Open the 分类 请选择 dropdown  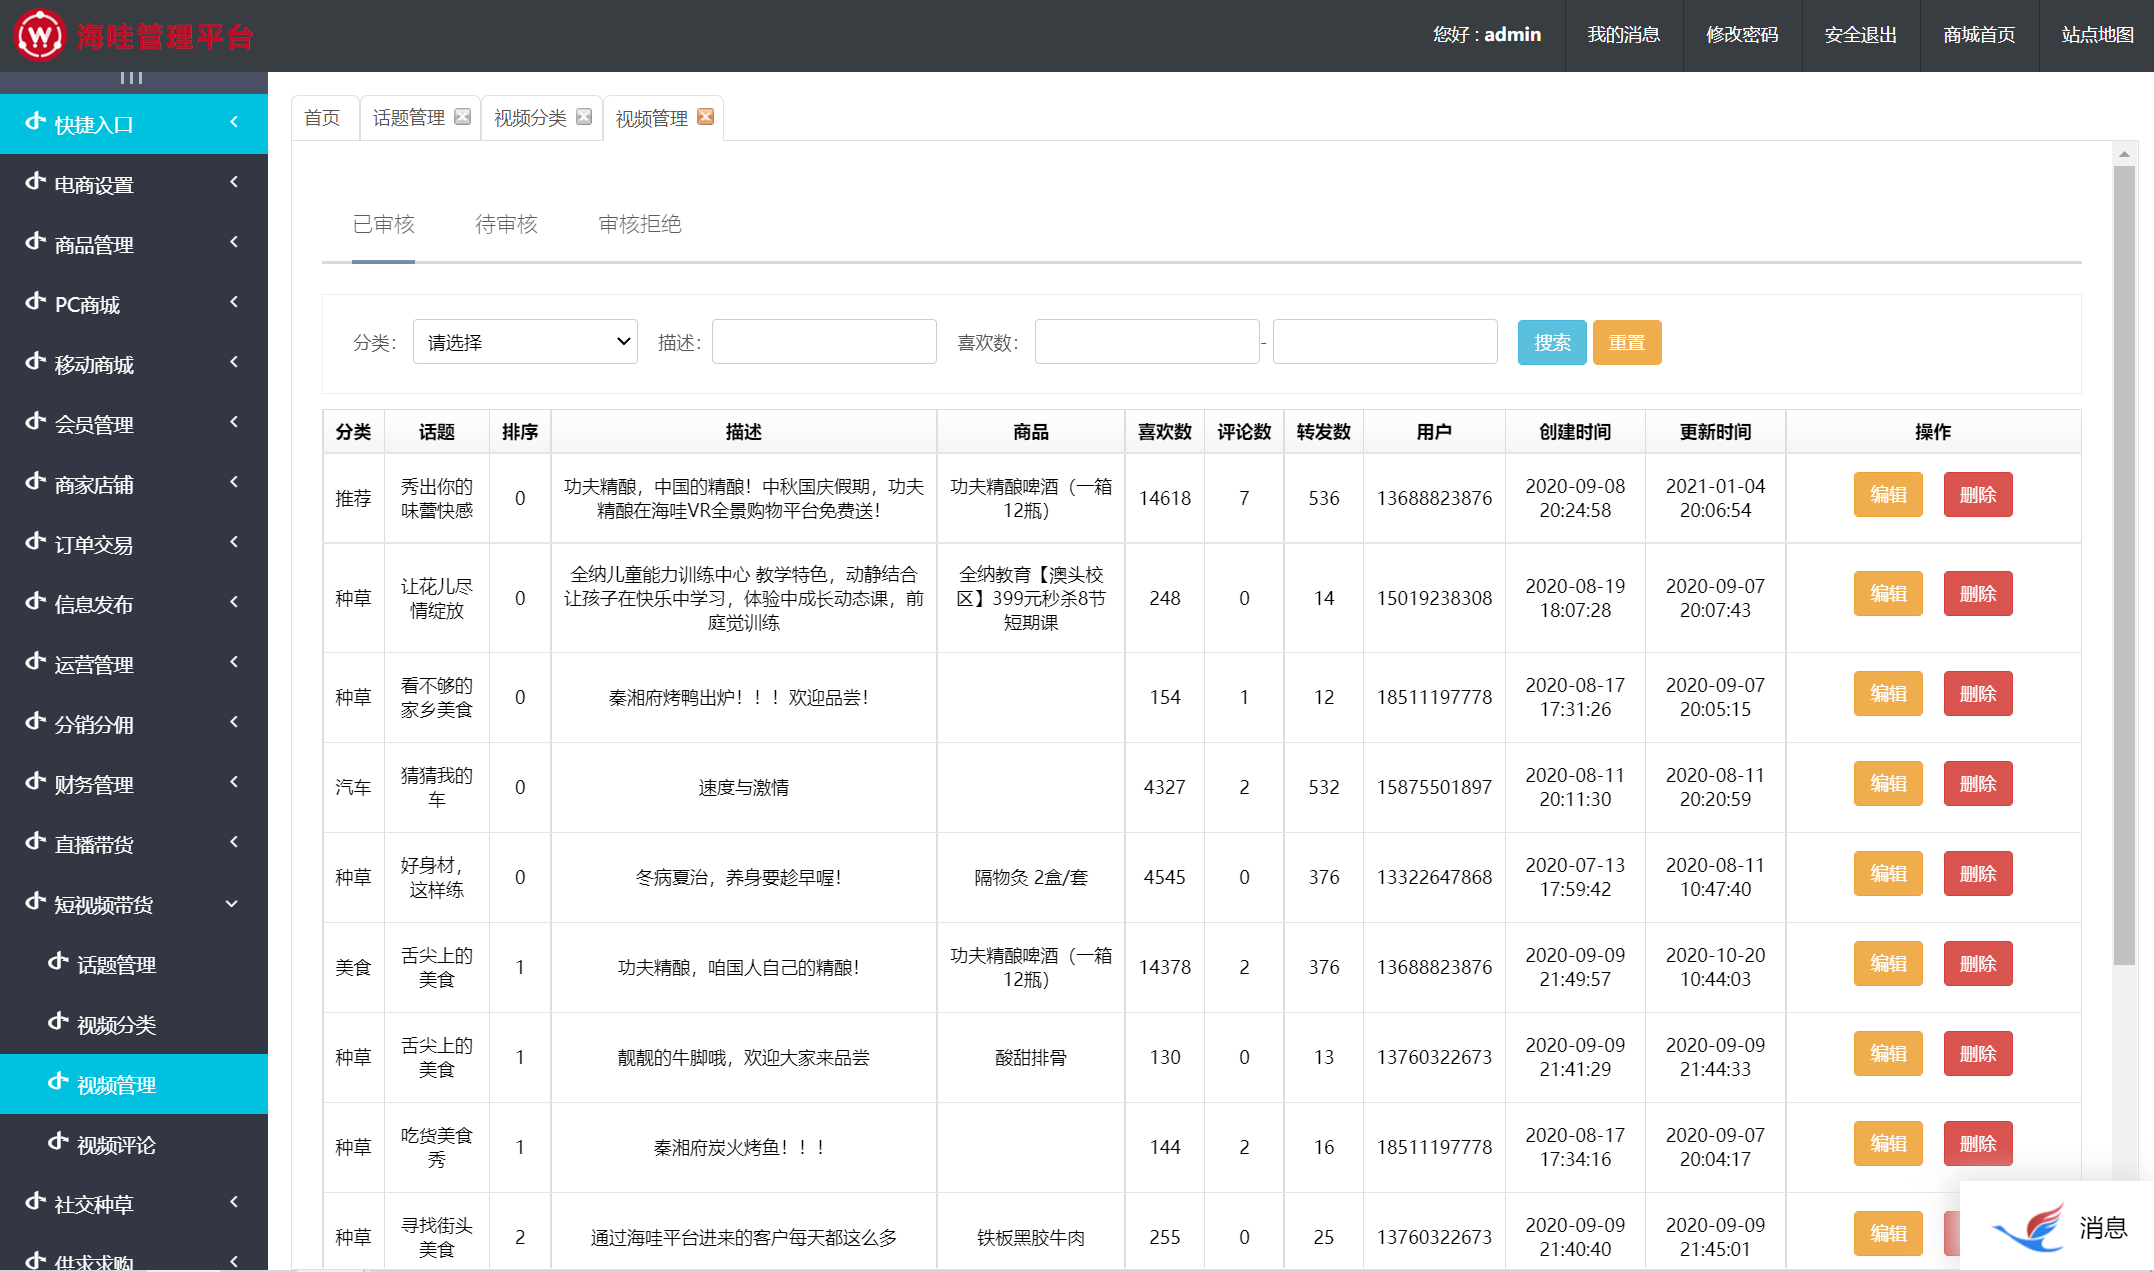[x=525, y=342]
